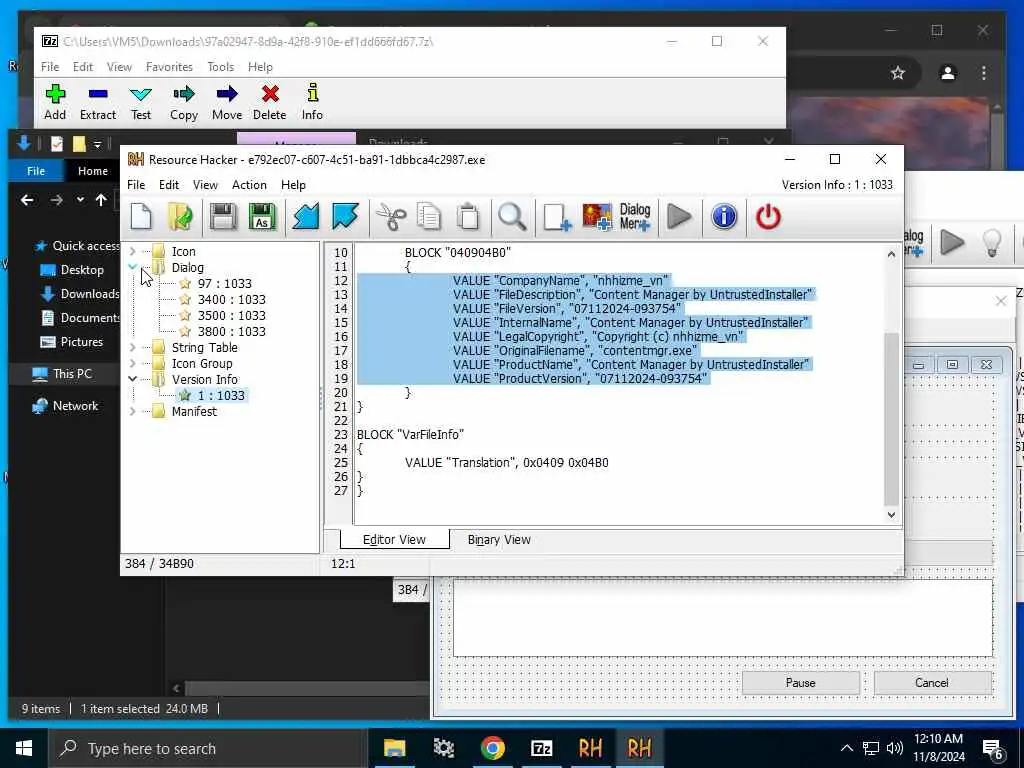Click the Windows Start button
Viewport: 1024px width, 768px height.
24,748
